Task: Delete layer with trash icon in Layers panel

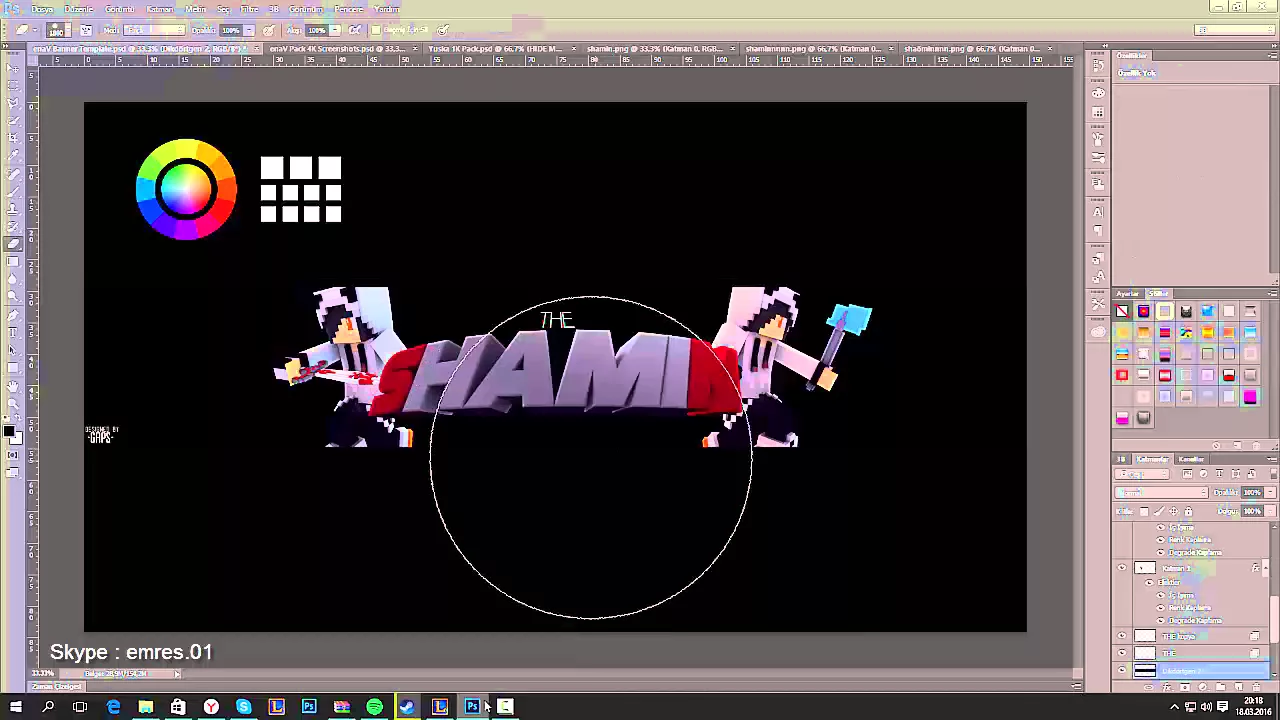Action: pos(1256,687)
